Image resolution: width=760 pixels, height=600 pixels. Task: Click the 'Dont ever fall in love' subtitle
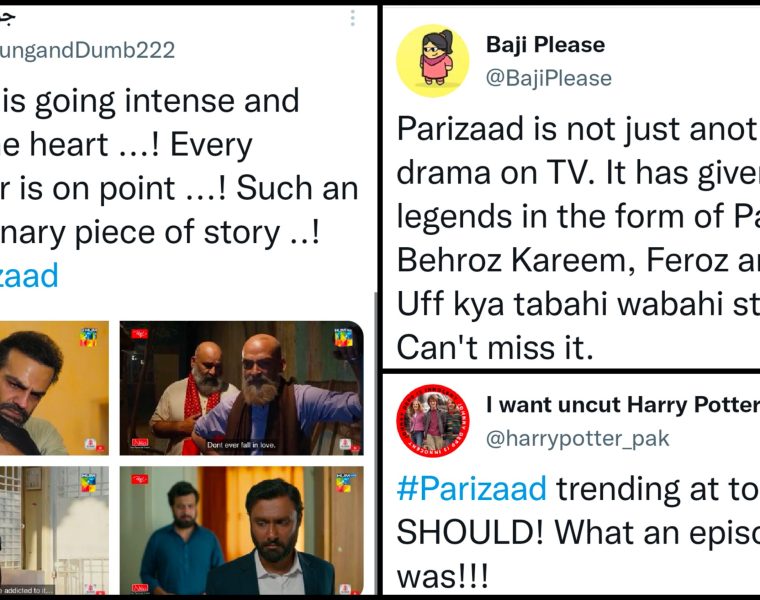pos(241,445)
